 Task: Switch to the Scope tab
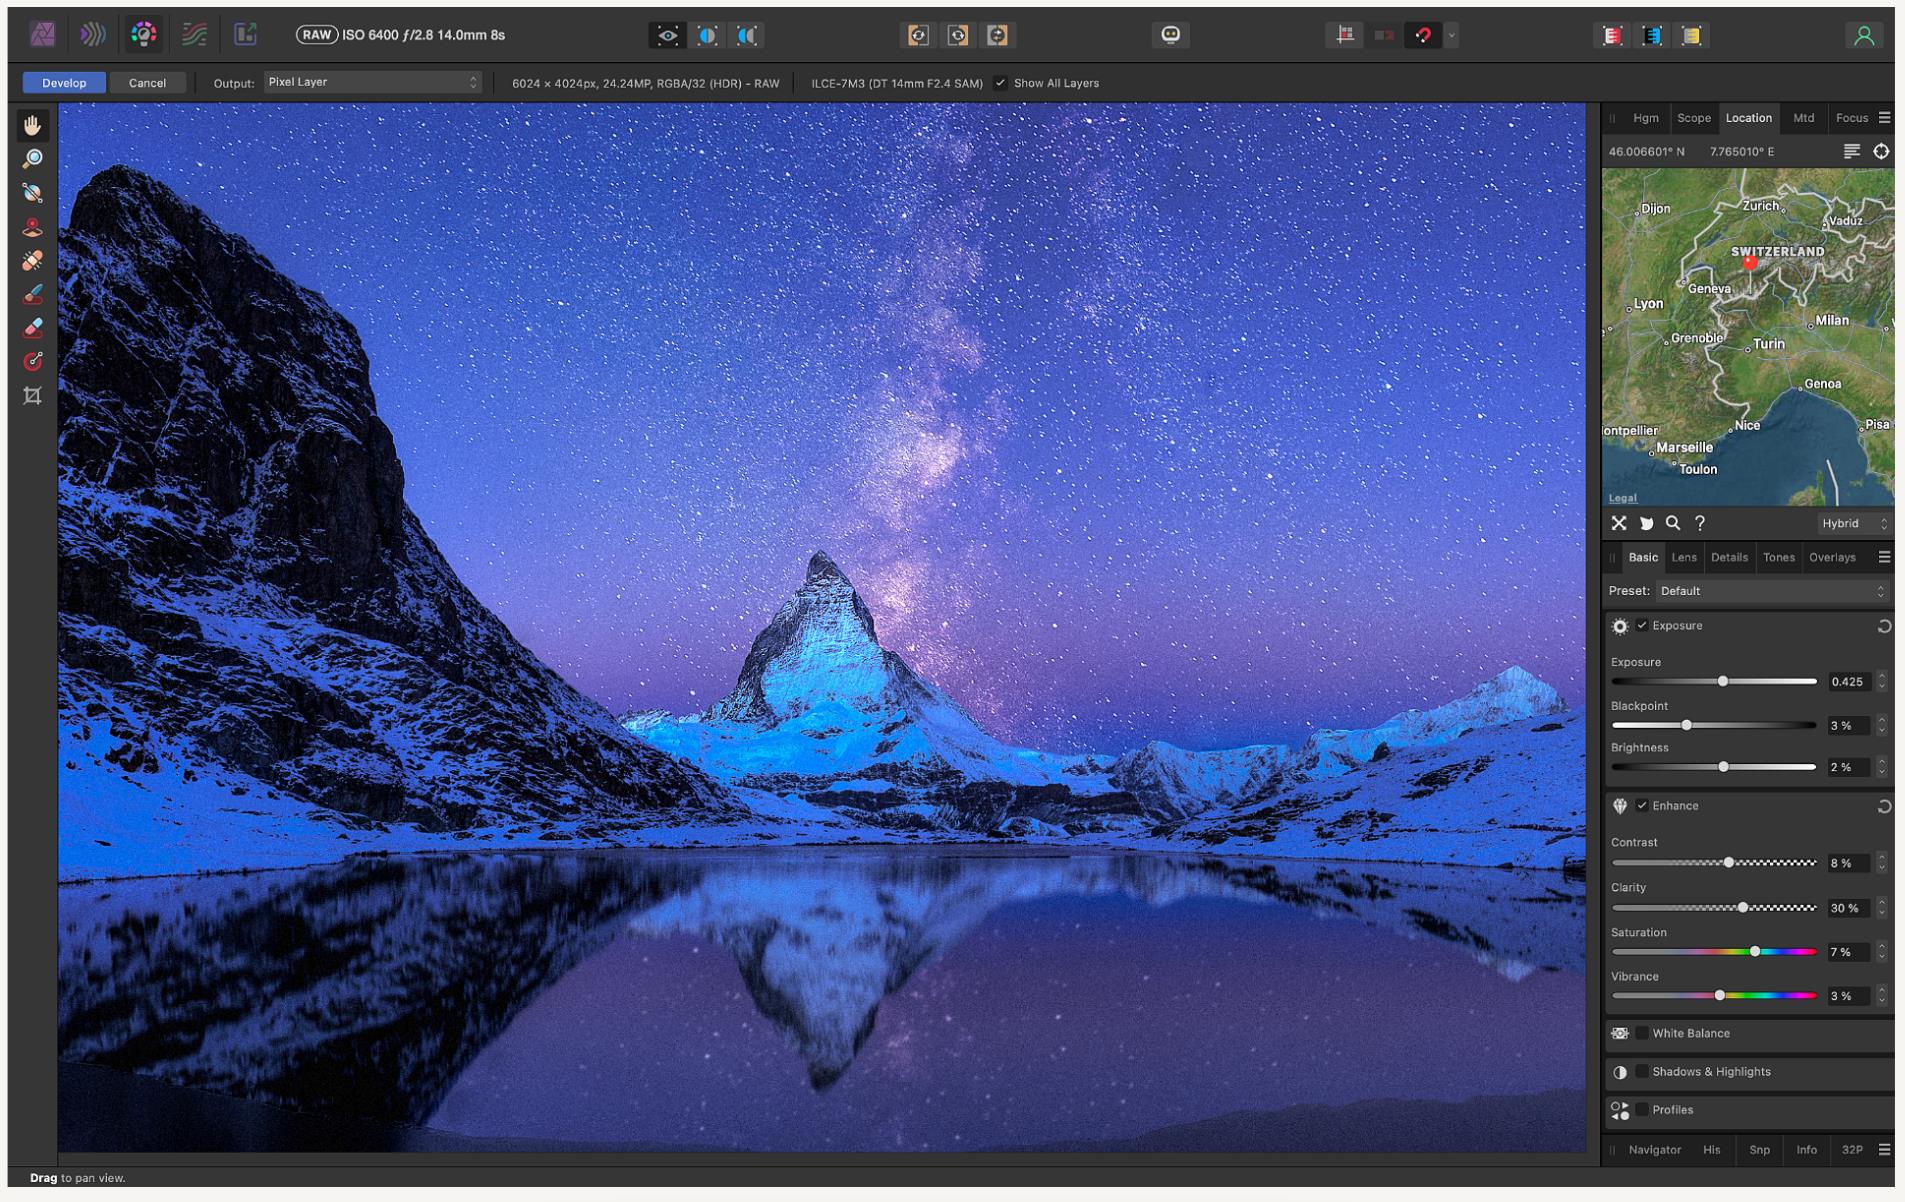click(1693, 118)
